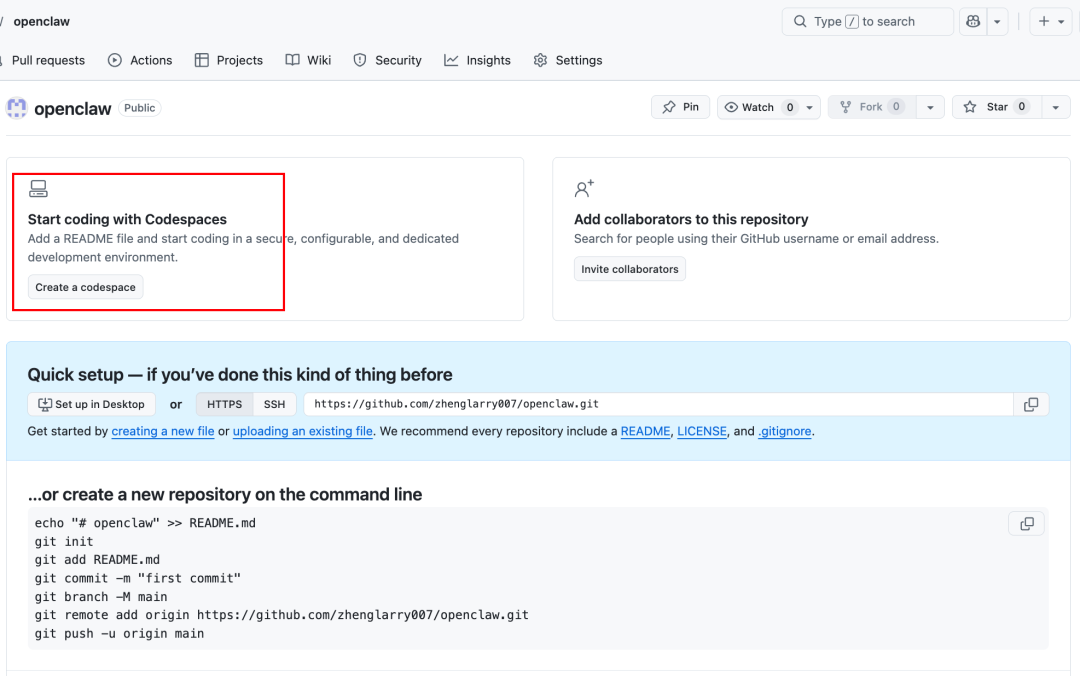Click the 'git branch -M main' line
Viewport: 1080px width, 676px height.
pyautogui.click(x=101, y=597)
